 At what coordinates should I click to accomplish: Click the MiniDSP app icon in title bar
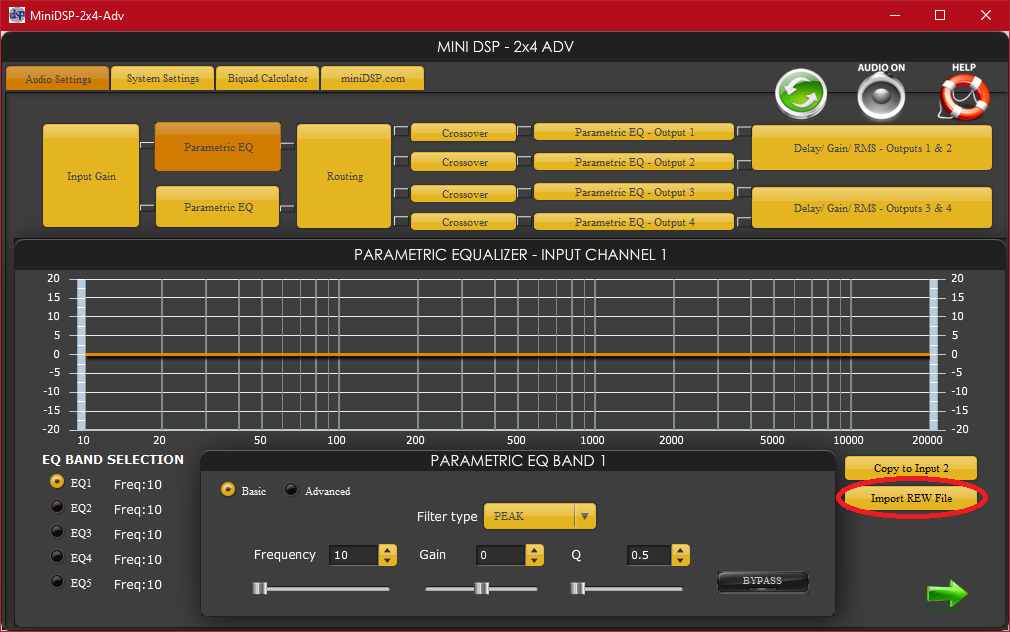[x=17, y=15]
